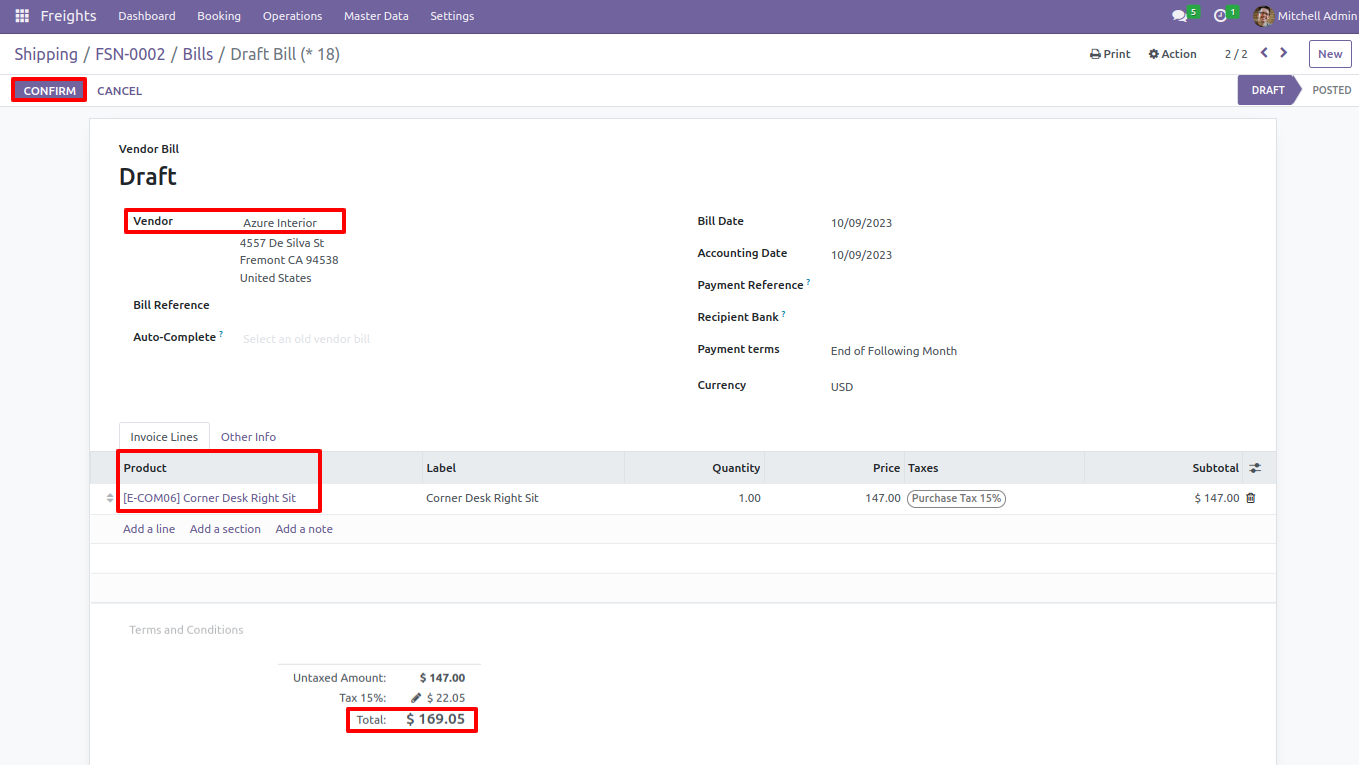Click the Posted status stage
The height and width of the screenshot is (765, 1359).
[1331, 90]
